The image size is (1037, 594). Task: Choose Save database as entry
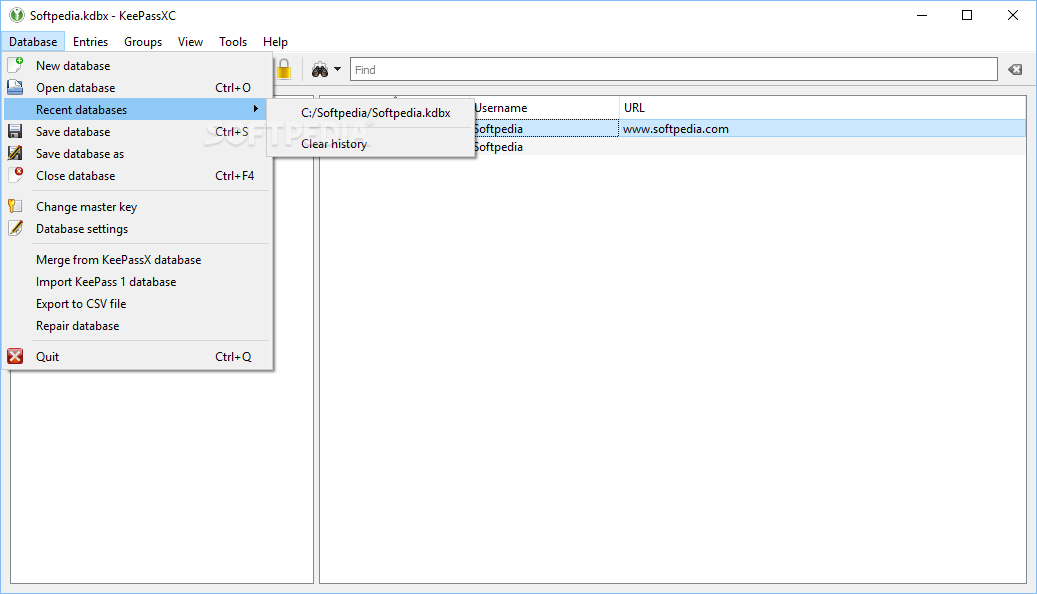(138, 153)
